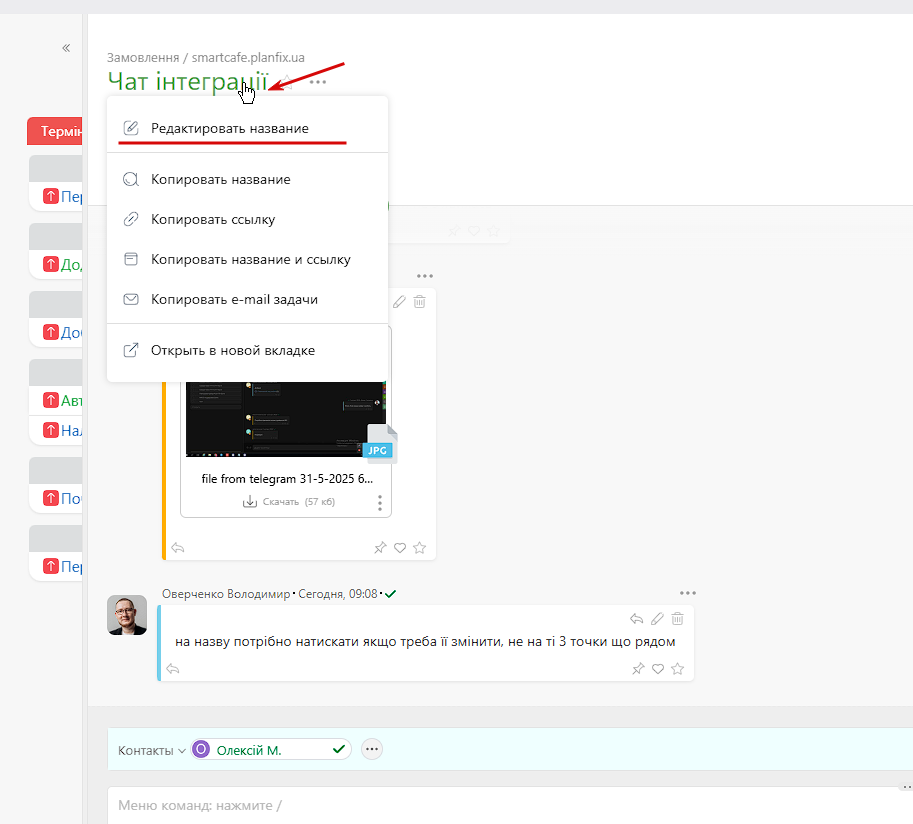Focus the message field "Меню команд: нажмите /"
Viewport: 913px width, 824px height.
click(509, 805)
